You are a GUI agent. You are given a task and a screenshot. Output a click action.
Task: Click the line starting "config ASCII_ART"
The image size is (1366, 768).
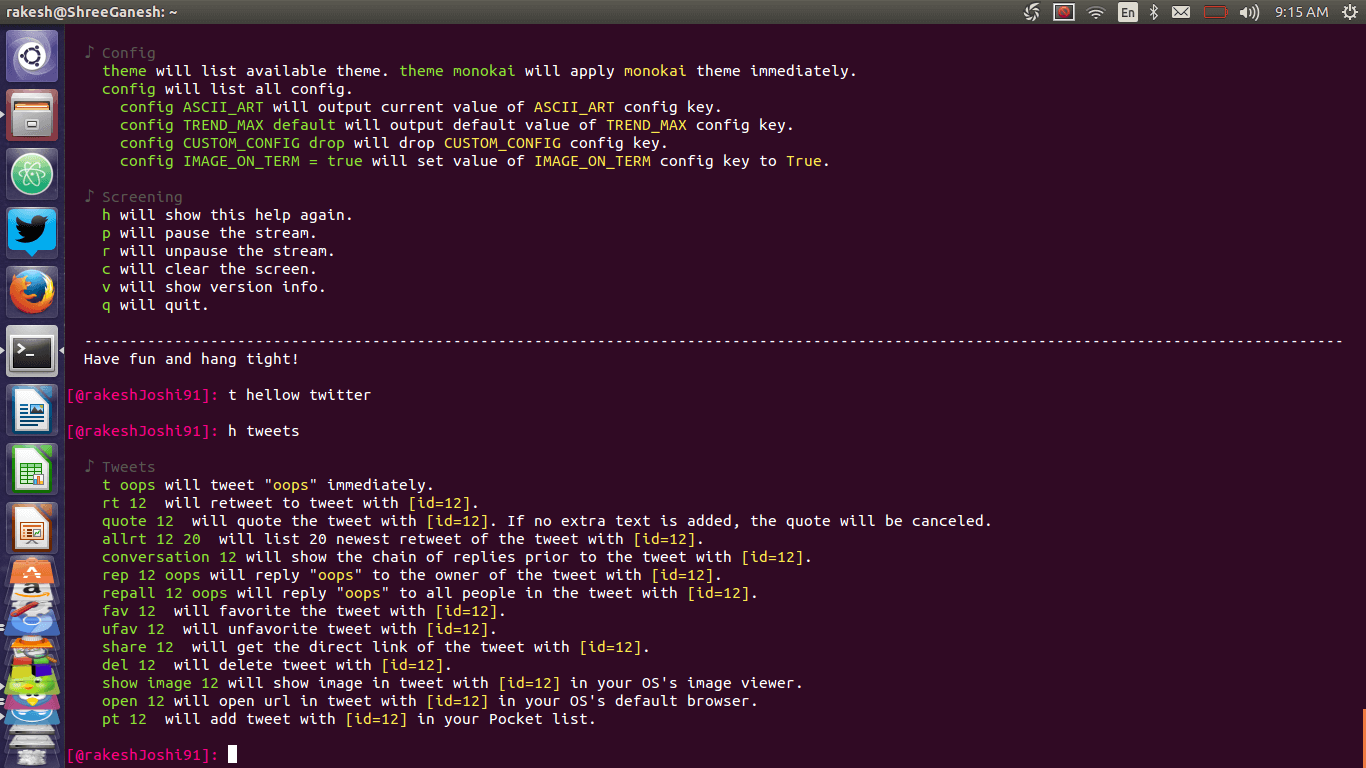[x=421, y=107]
